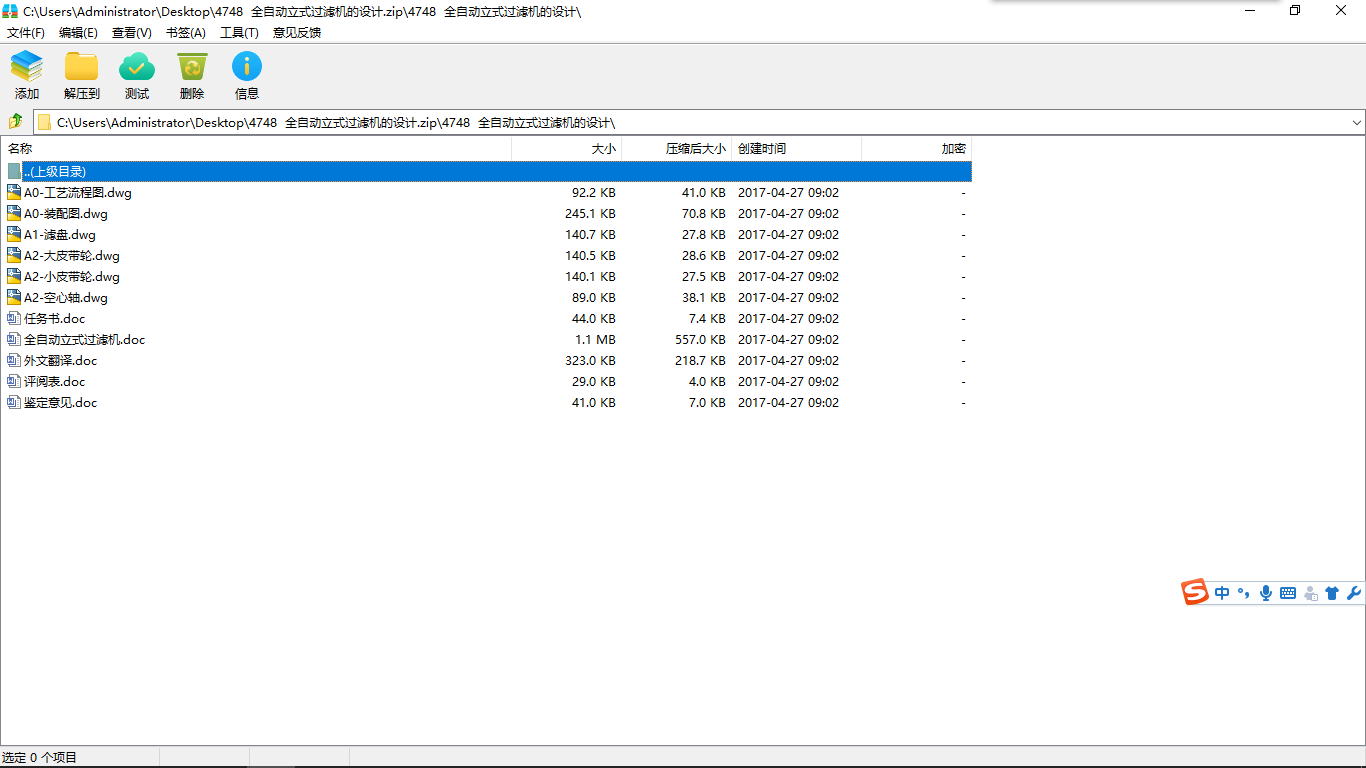Open the 意见反馈 menu

[x=297, y=33]
